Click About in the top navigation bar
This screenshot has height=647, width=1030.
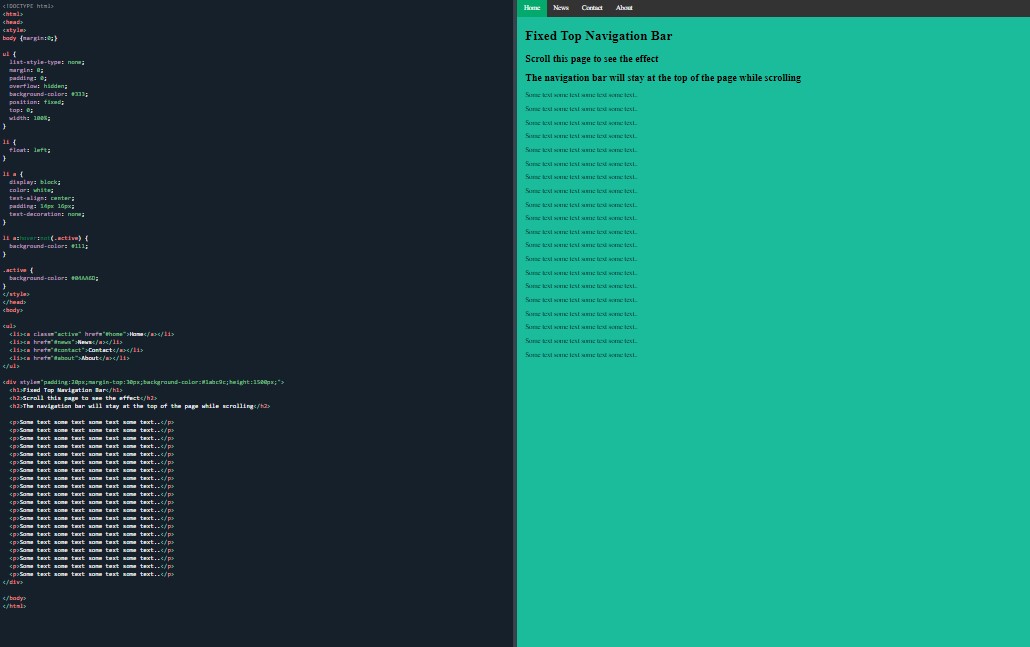pos(624,8)
